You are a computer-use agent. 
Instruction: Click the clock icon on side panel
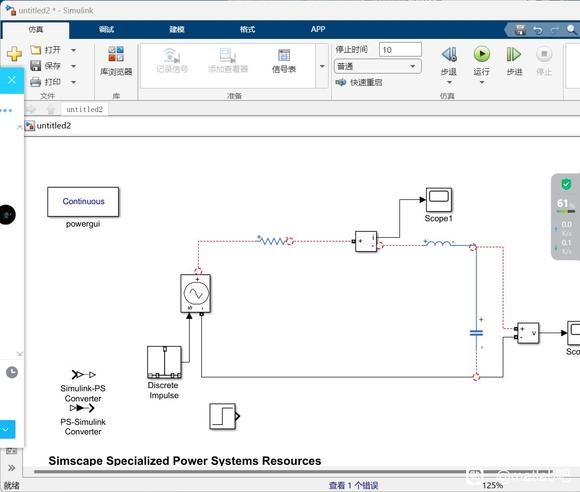(x=12, y=372)
